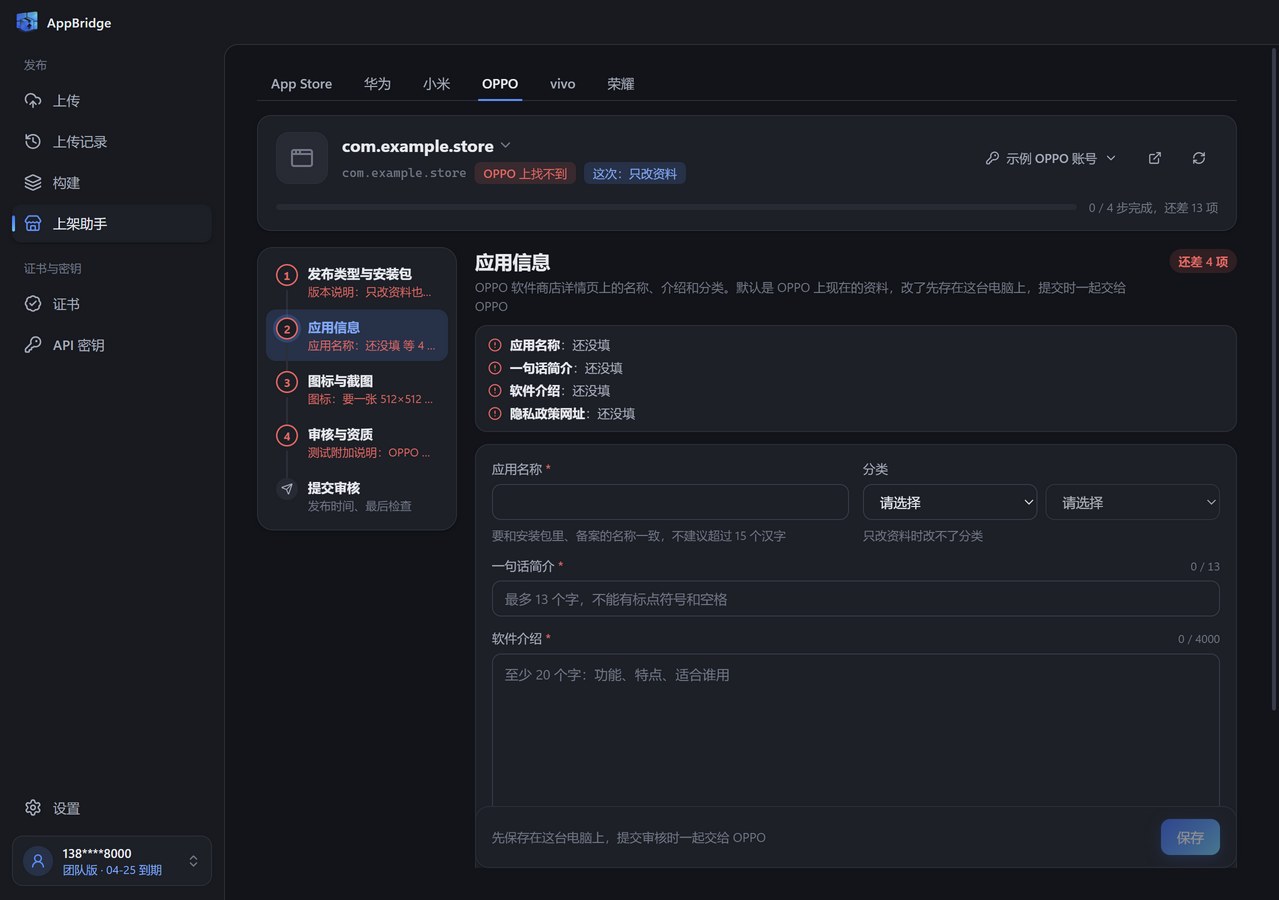Image resolution: width=1279 pixels, height=900 pixels.
Task: Open the first 分类 请选择 dropdown
Action: [950, 502]
